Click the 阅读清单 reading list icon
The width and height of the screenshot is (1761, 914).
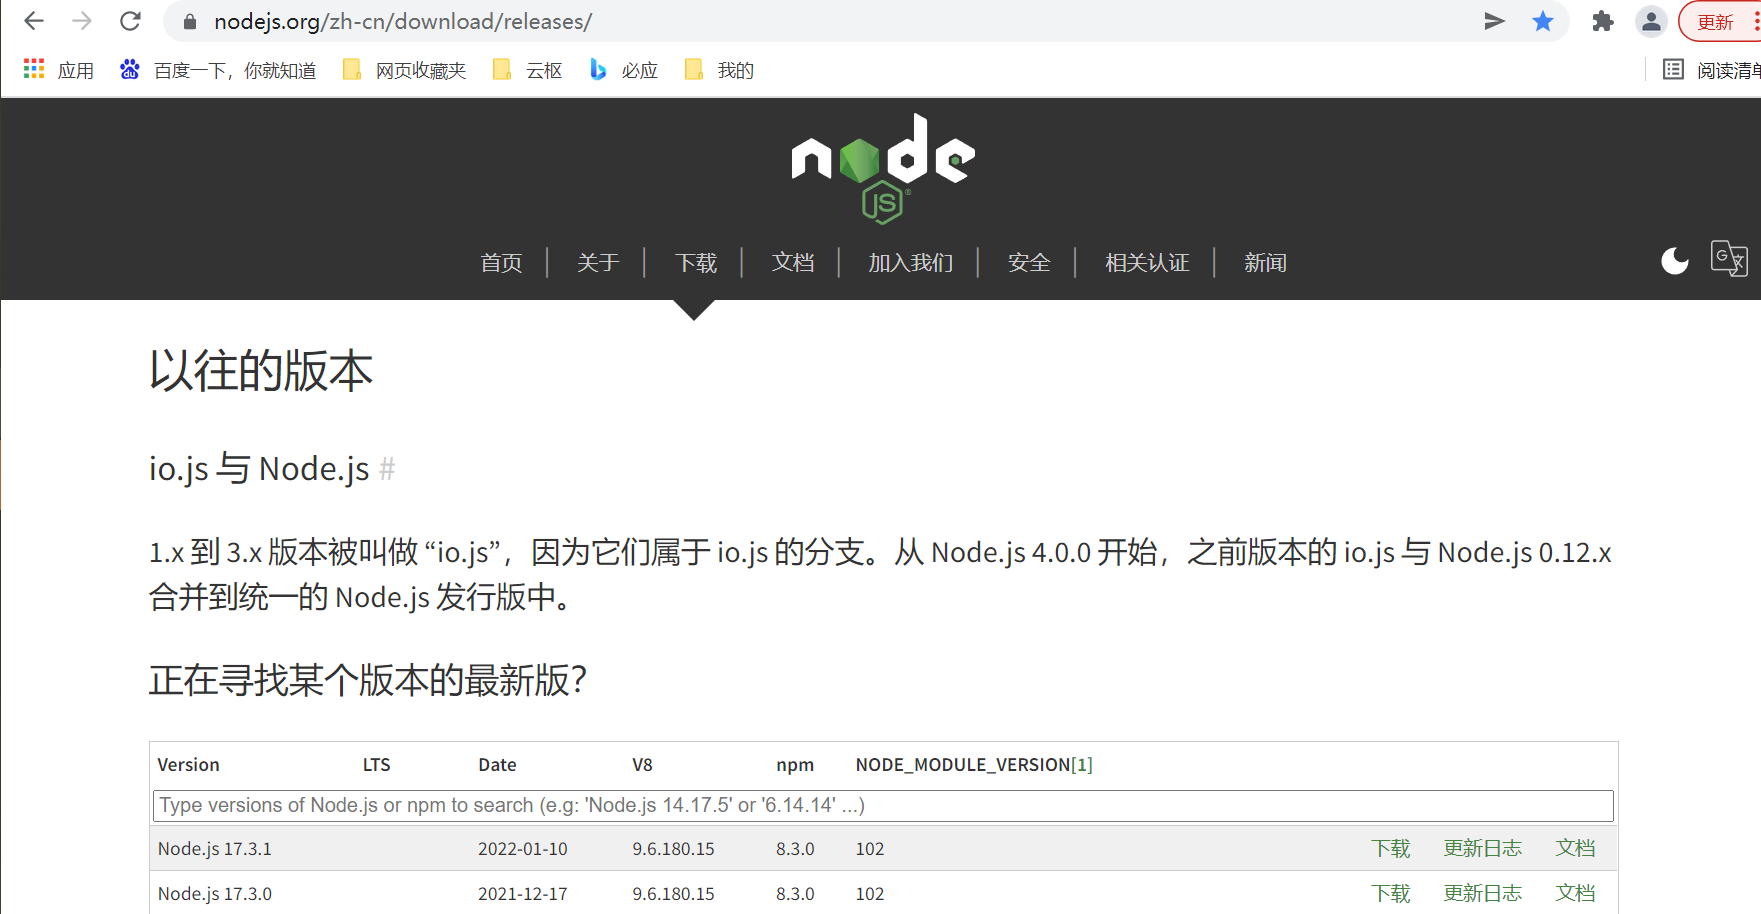(1674, 69)
